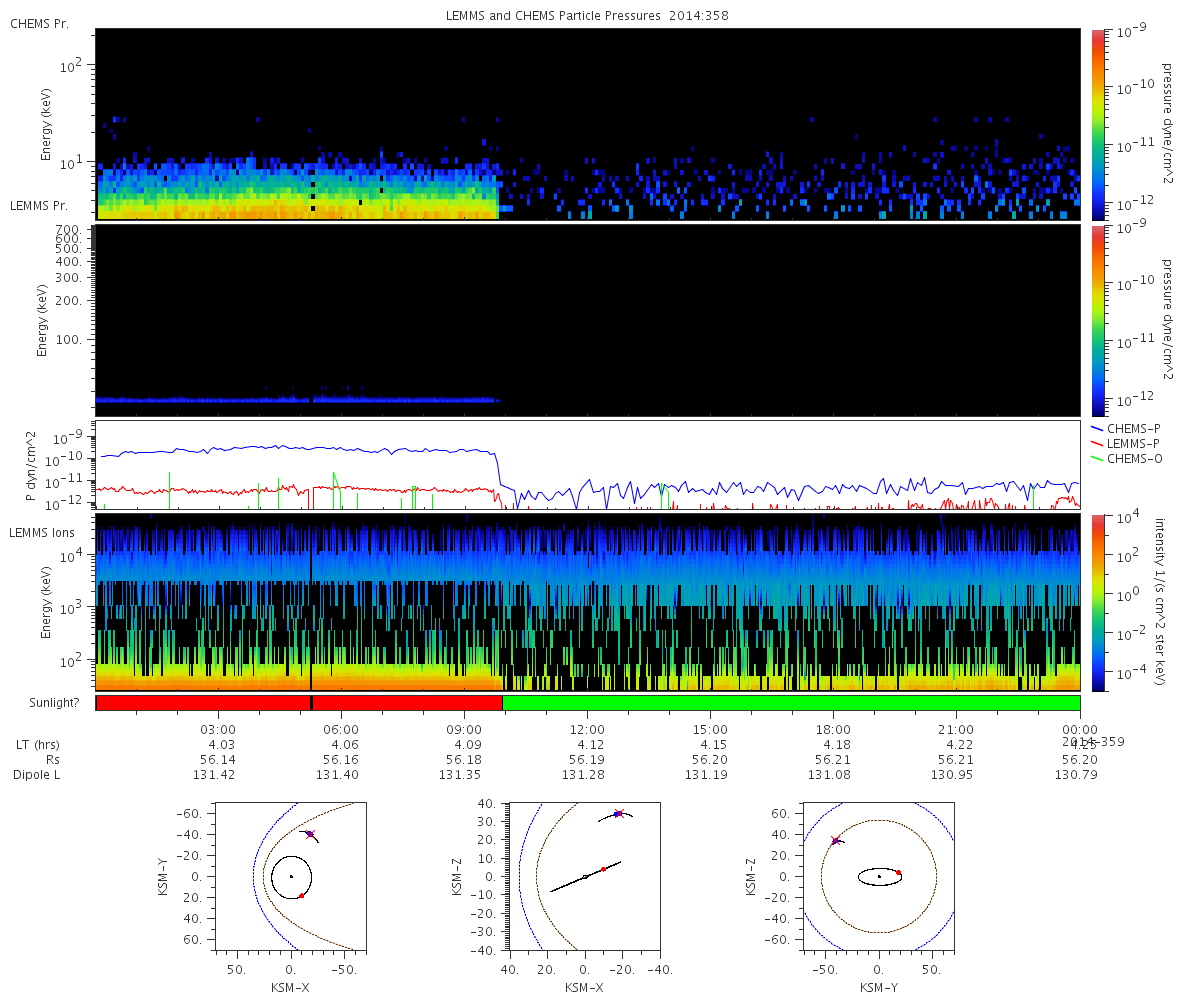Image resolution: width=1200 pixels, height=1000 pixels.
Task: Select the green segment of the Sunlight bar
Action: 790,703
